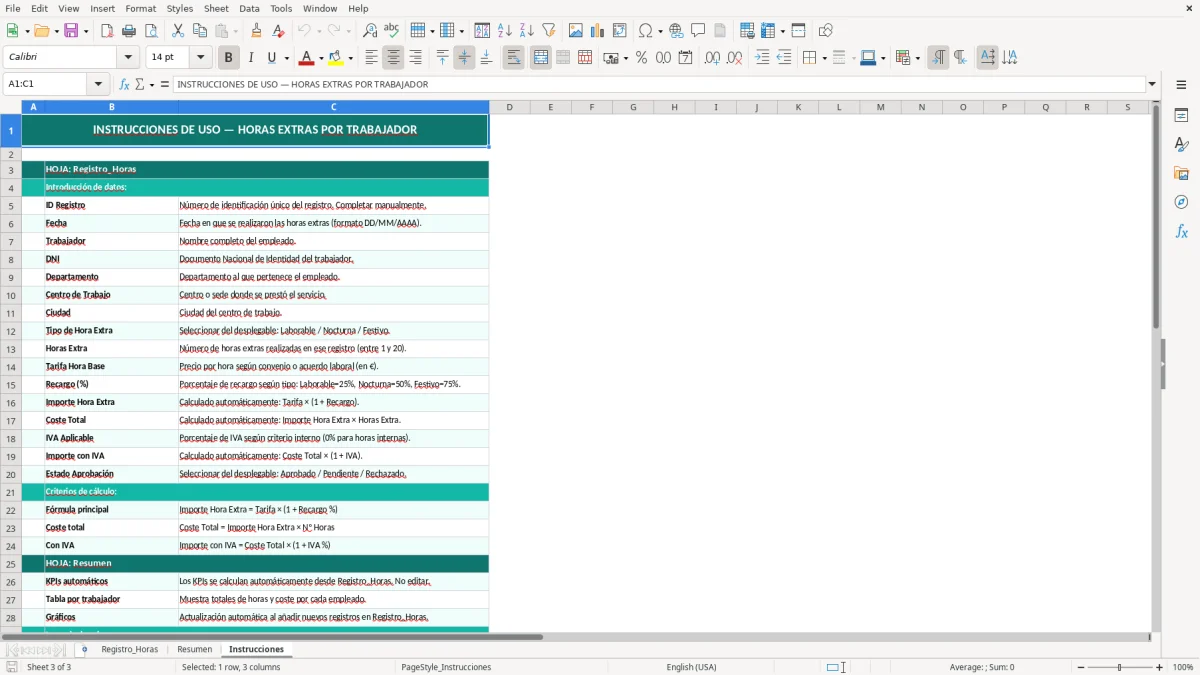This screenshot has height=675, width=1200.
Task: Copy selection with the Copy icon
Action: pos(200,31)
